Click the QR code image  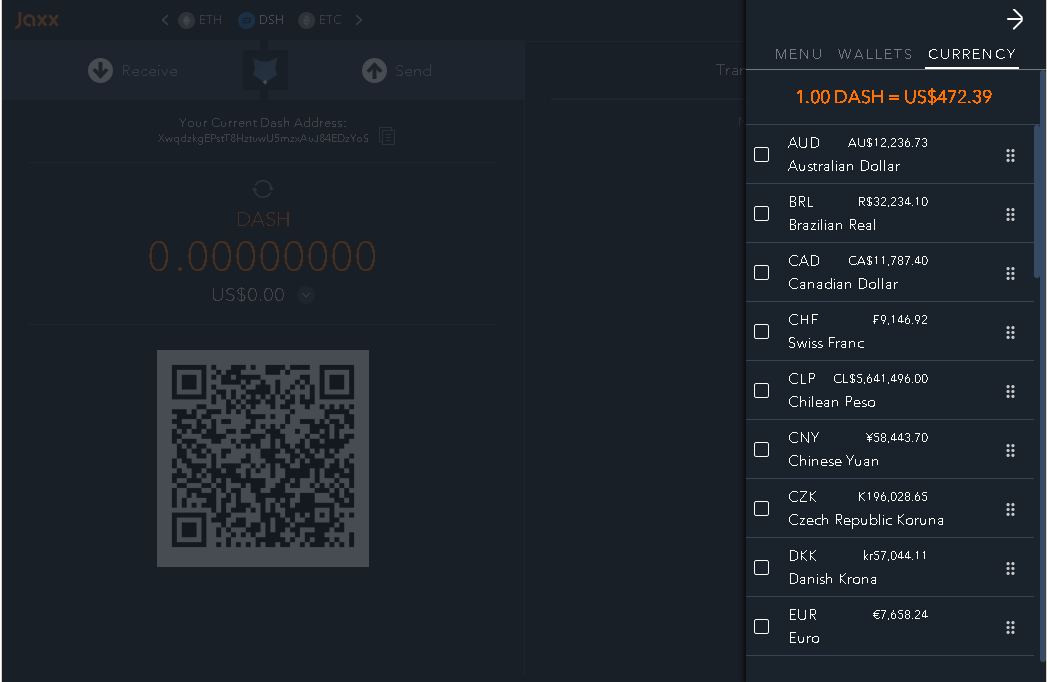pyautogui.click(x=263, y=458)
